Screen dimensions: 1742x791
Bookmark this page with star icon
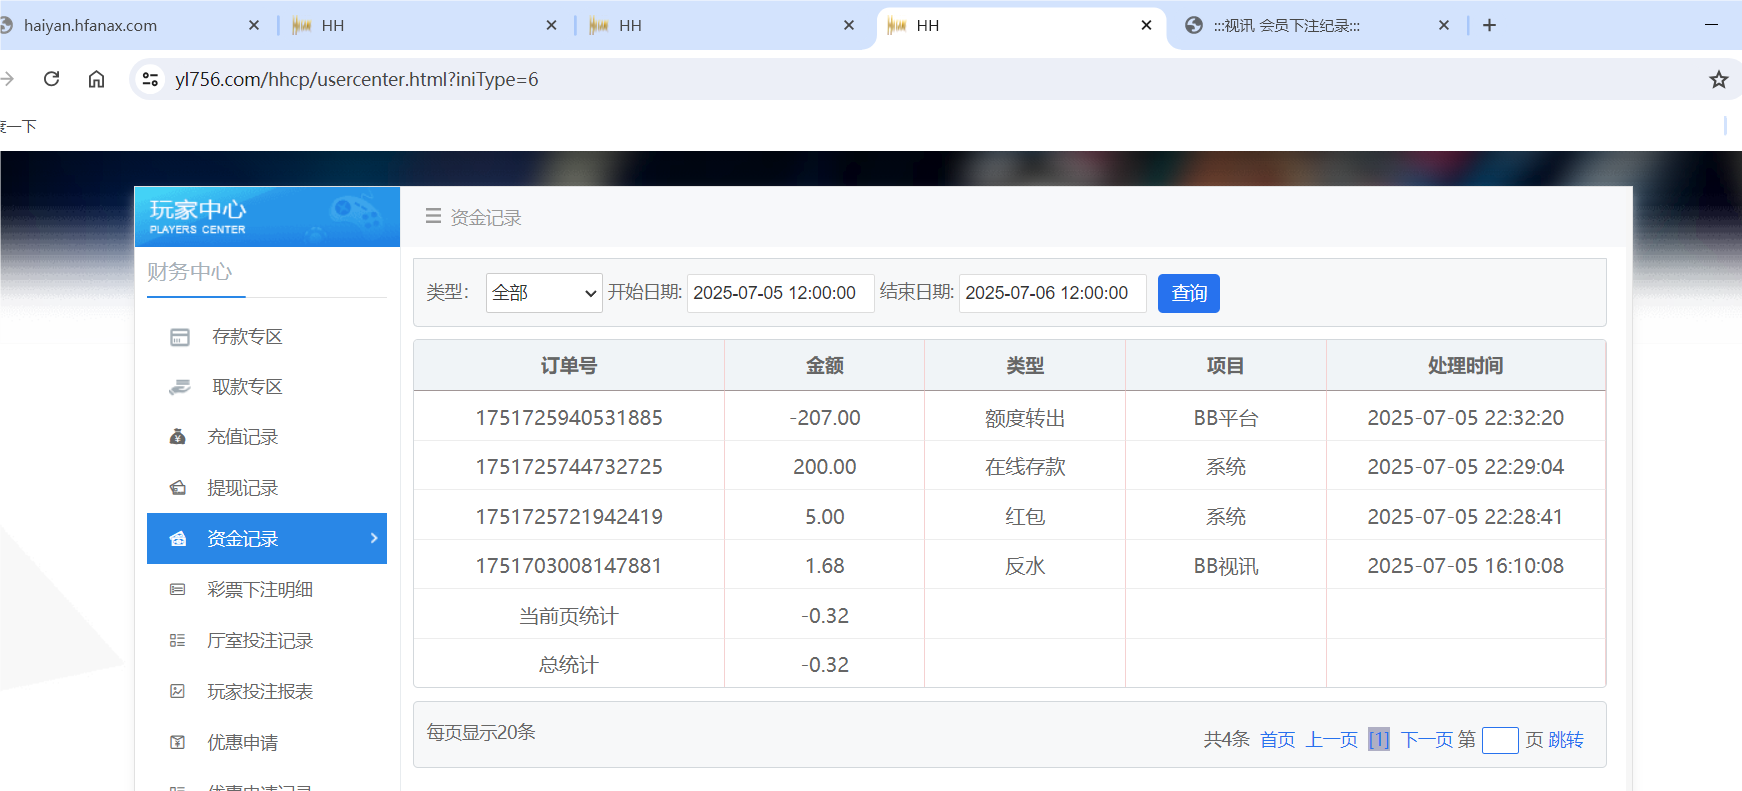point(1718,80)
